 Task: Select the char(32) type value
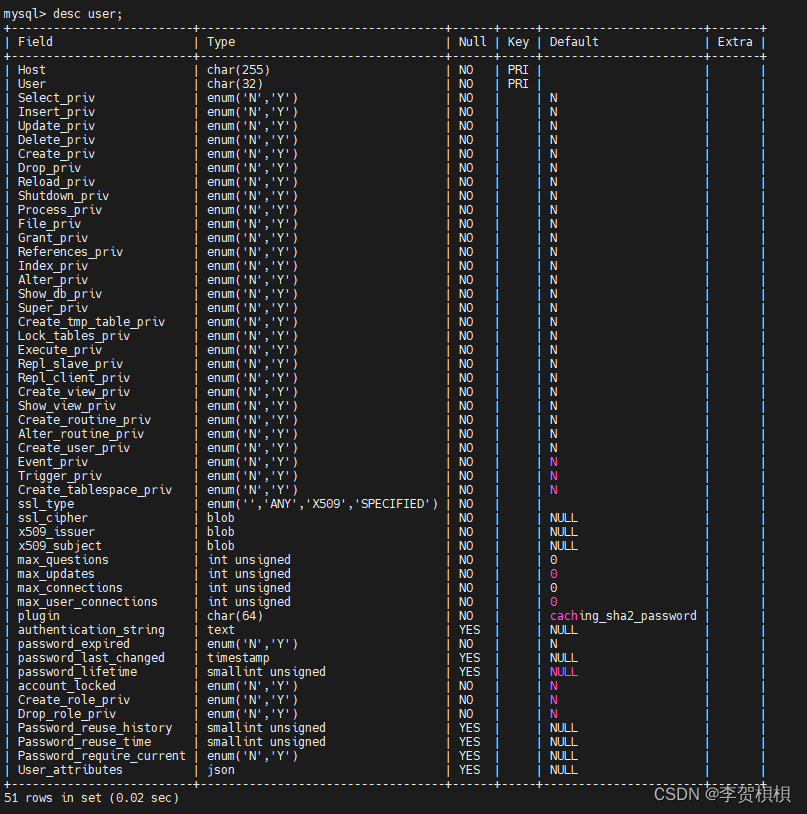235,84
